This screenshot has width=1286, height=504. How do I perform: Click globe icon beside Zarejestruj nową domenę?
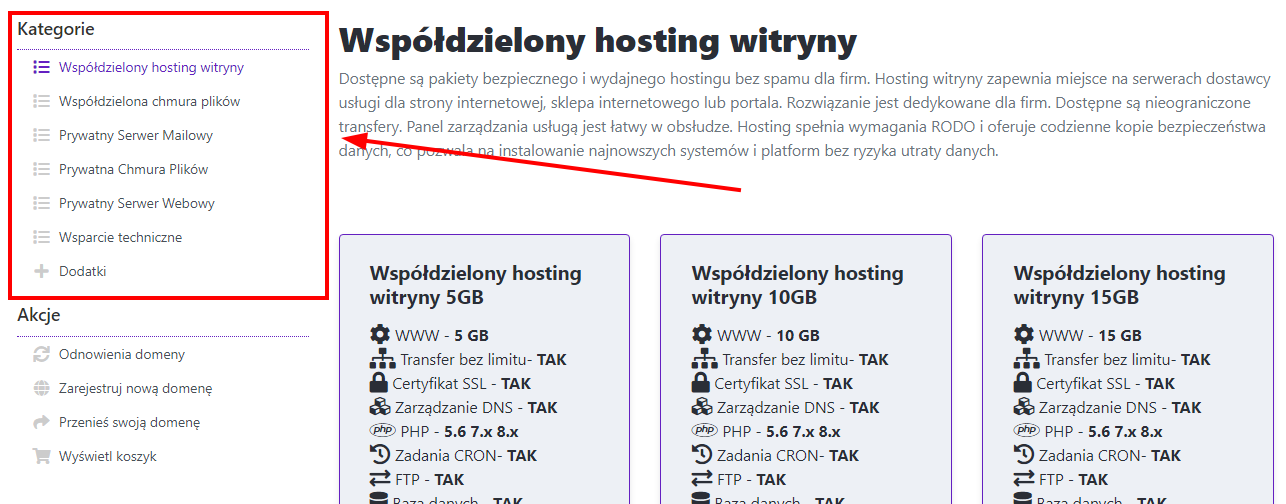coord(41,389)
